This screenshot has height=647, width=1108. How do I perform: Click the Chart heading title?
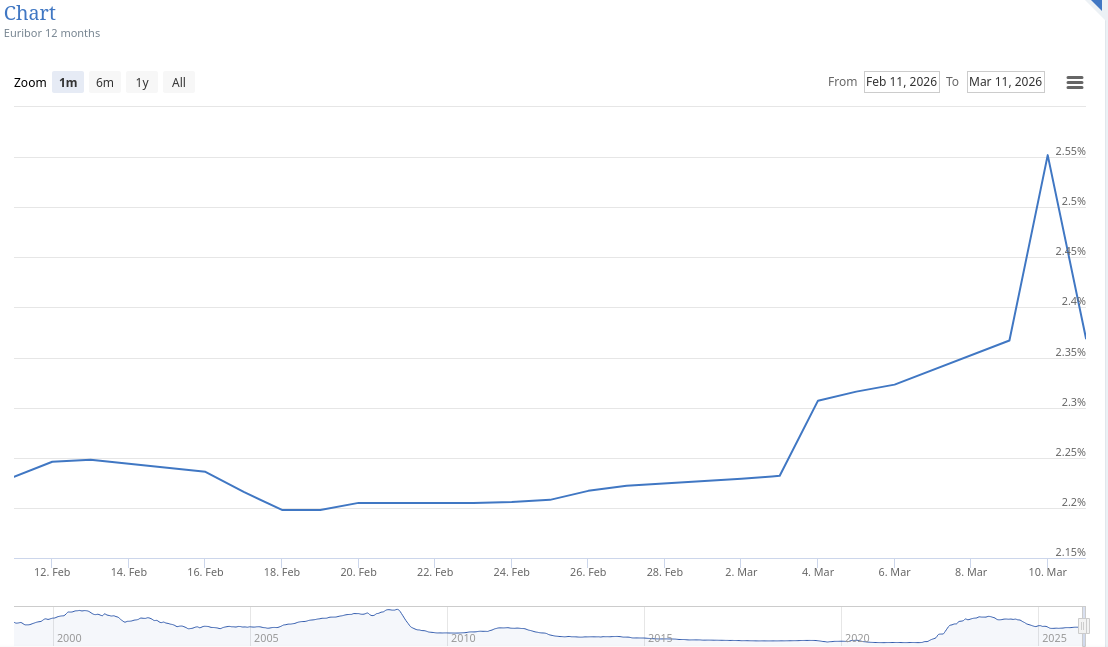coord(30,13)
